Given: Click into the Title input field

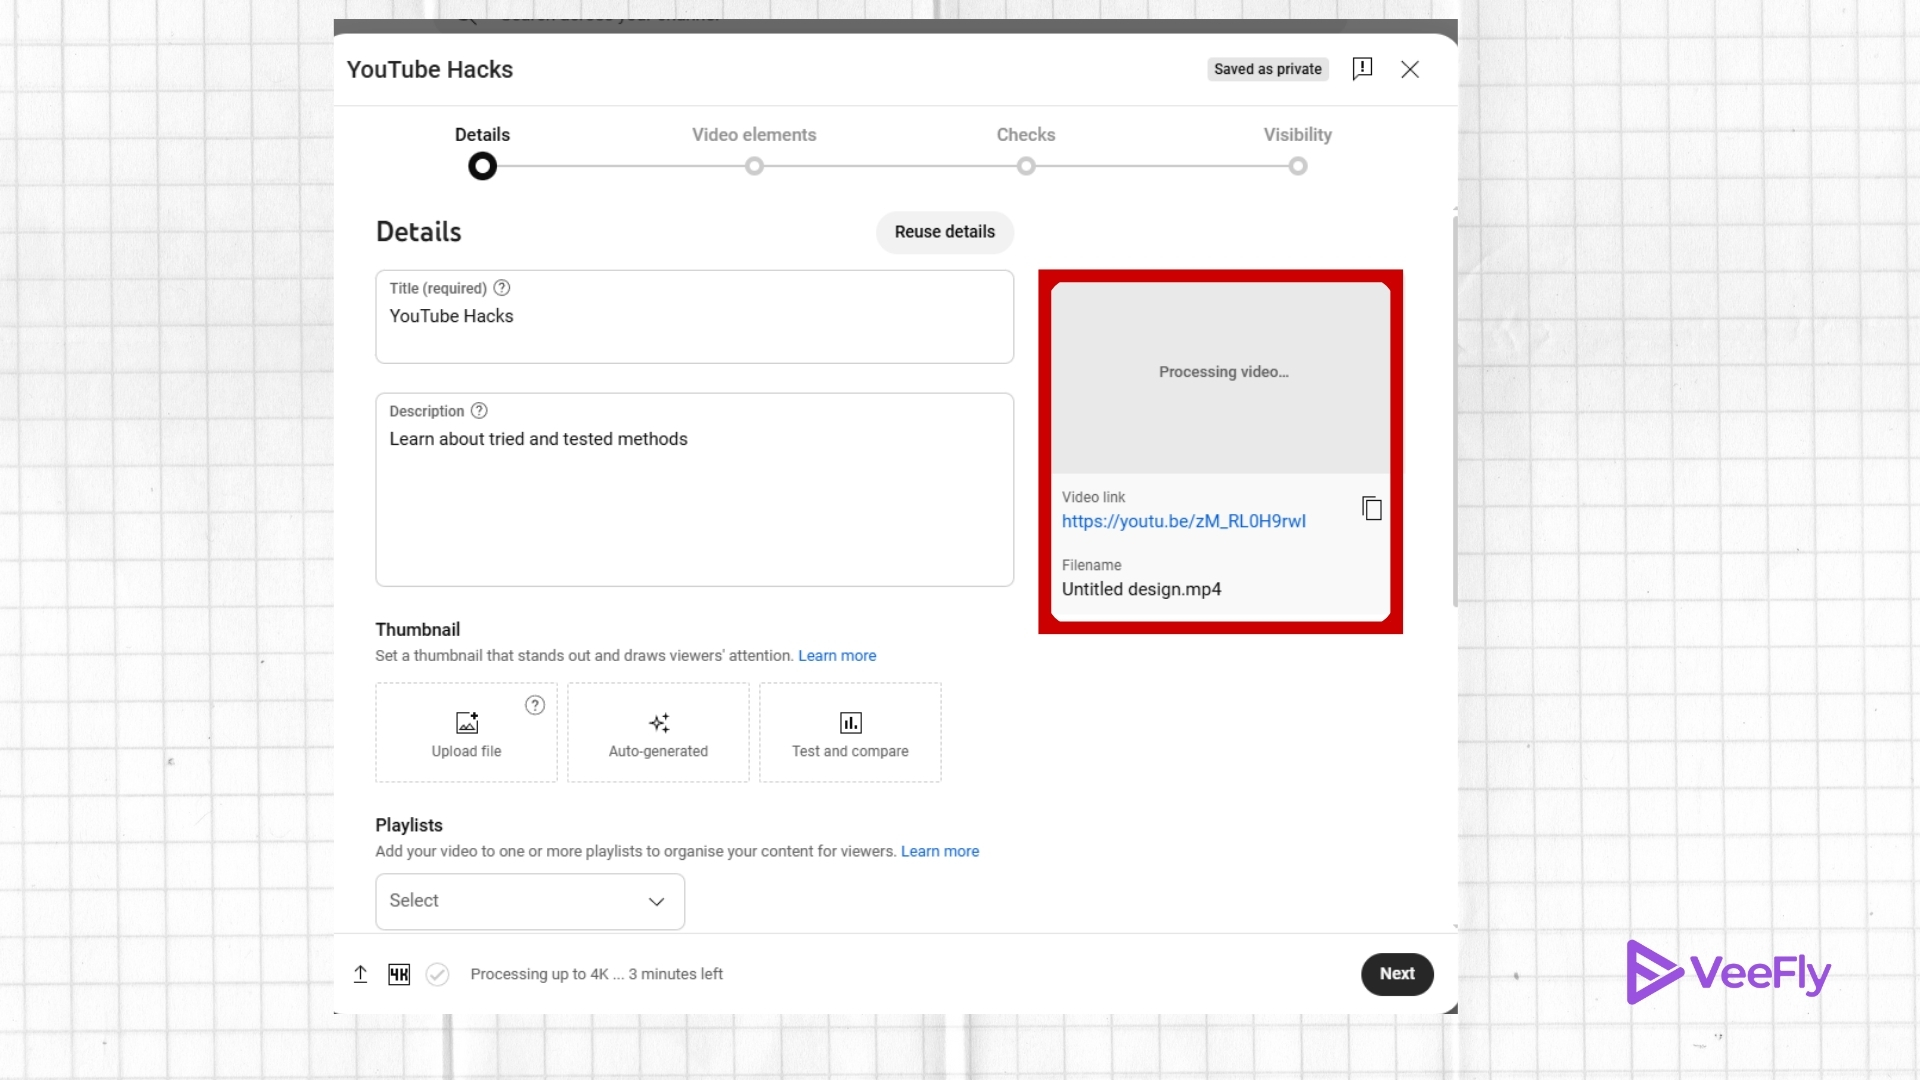Looking at the screenshot, I should (x=695, y=317).
